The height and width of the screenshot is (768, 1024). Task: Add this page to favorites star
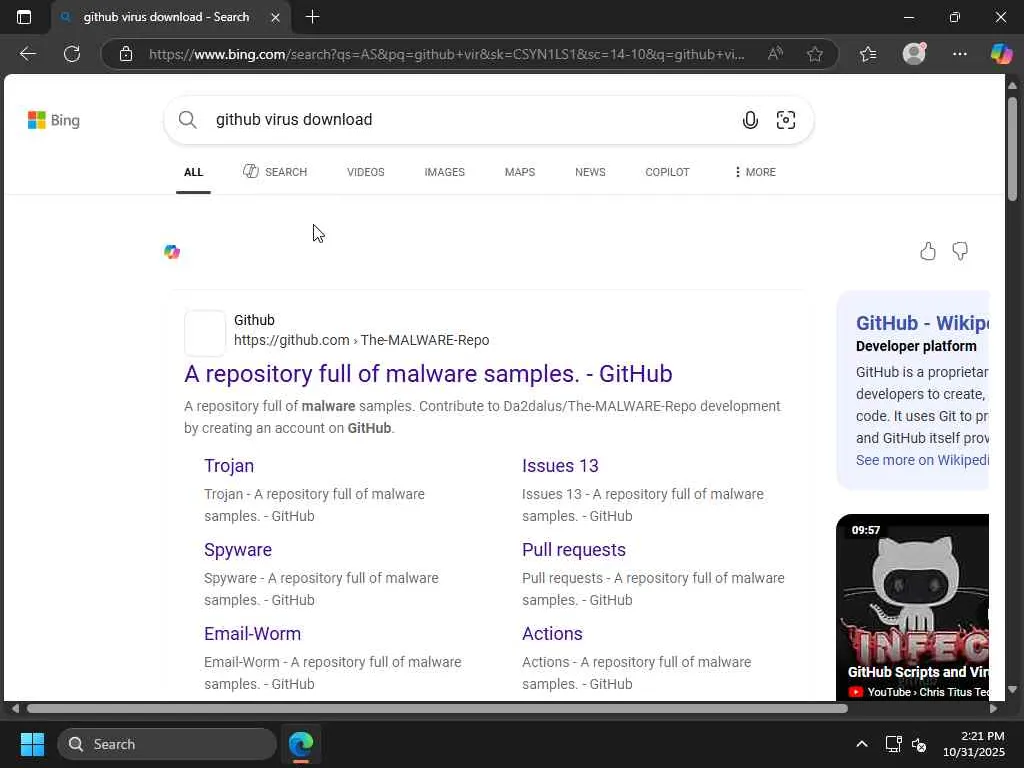point(814,54)
